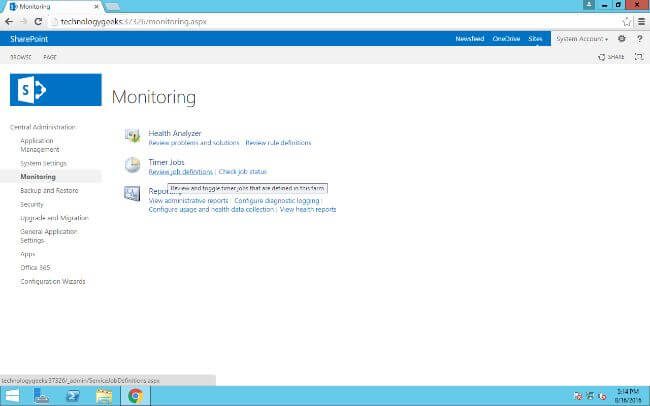Reload the page with refresh icon
The image size is (650, 406).
pyautogui.click(x=38, y=22)
